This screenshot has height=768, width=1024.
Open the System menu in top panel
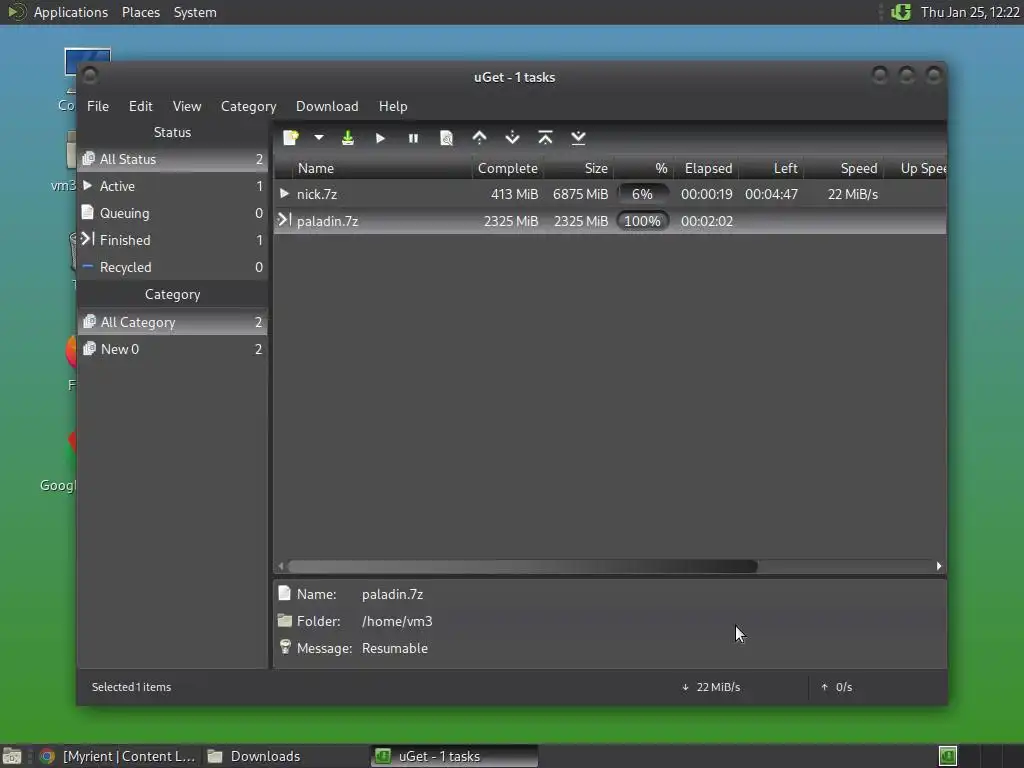point(195,12)
